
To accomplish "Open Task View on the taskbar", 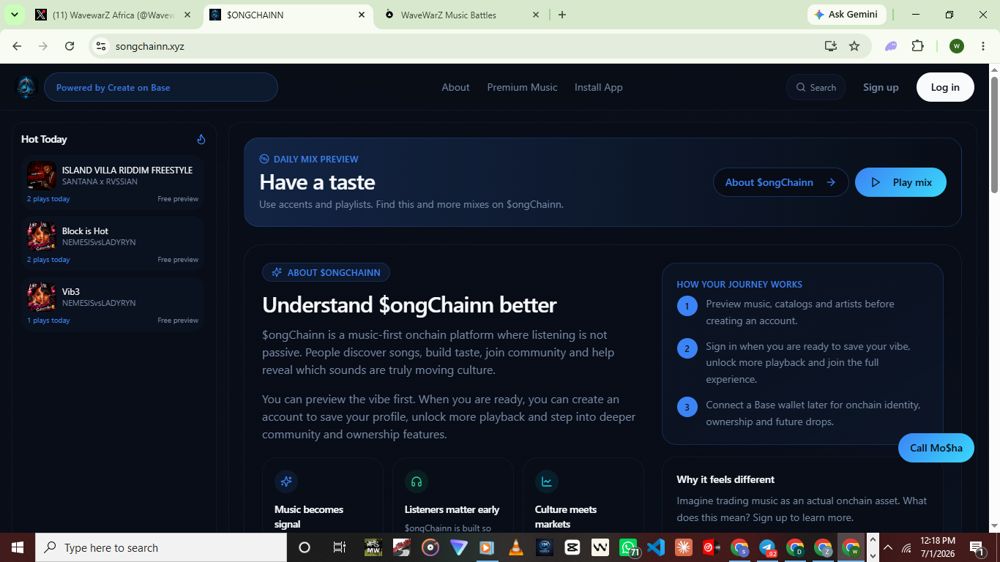I will (339, 547).
